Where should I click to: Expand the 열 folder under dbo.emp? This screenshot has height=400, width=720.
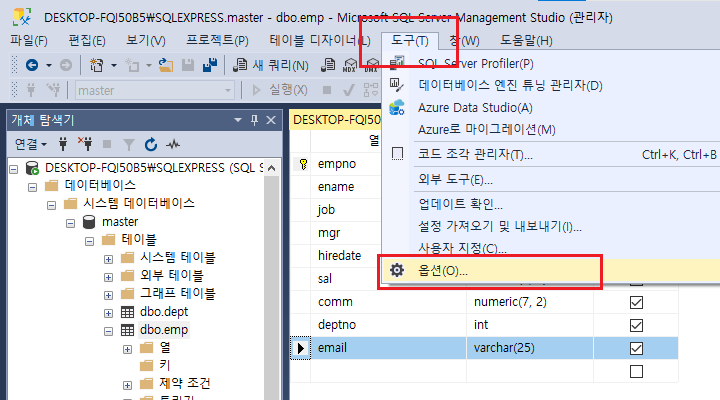(x=127, y=349)
